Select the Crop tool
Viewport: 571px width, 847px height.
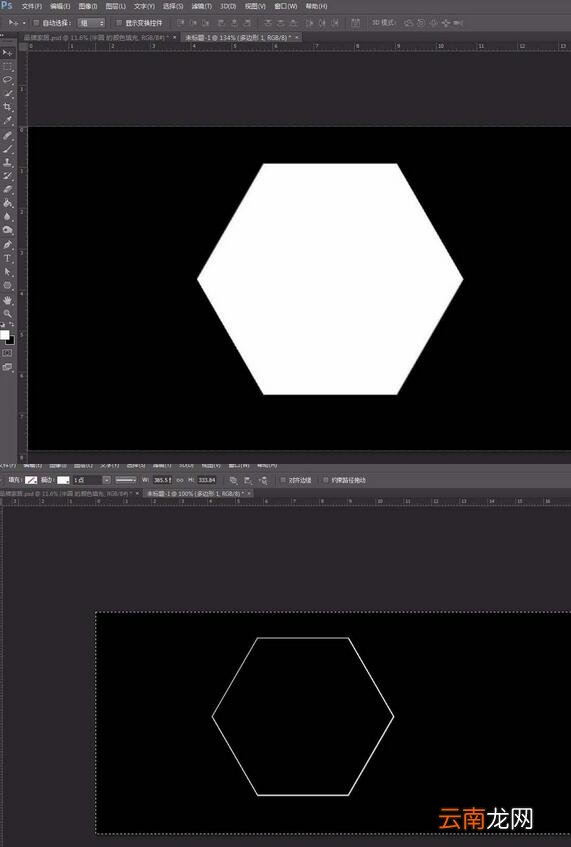coord(7,107)
